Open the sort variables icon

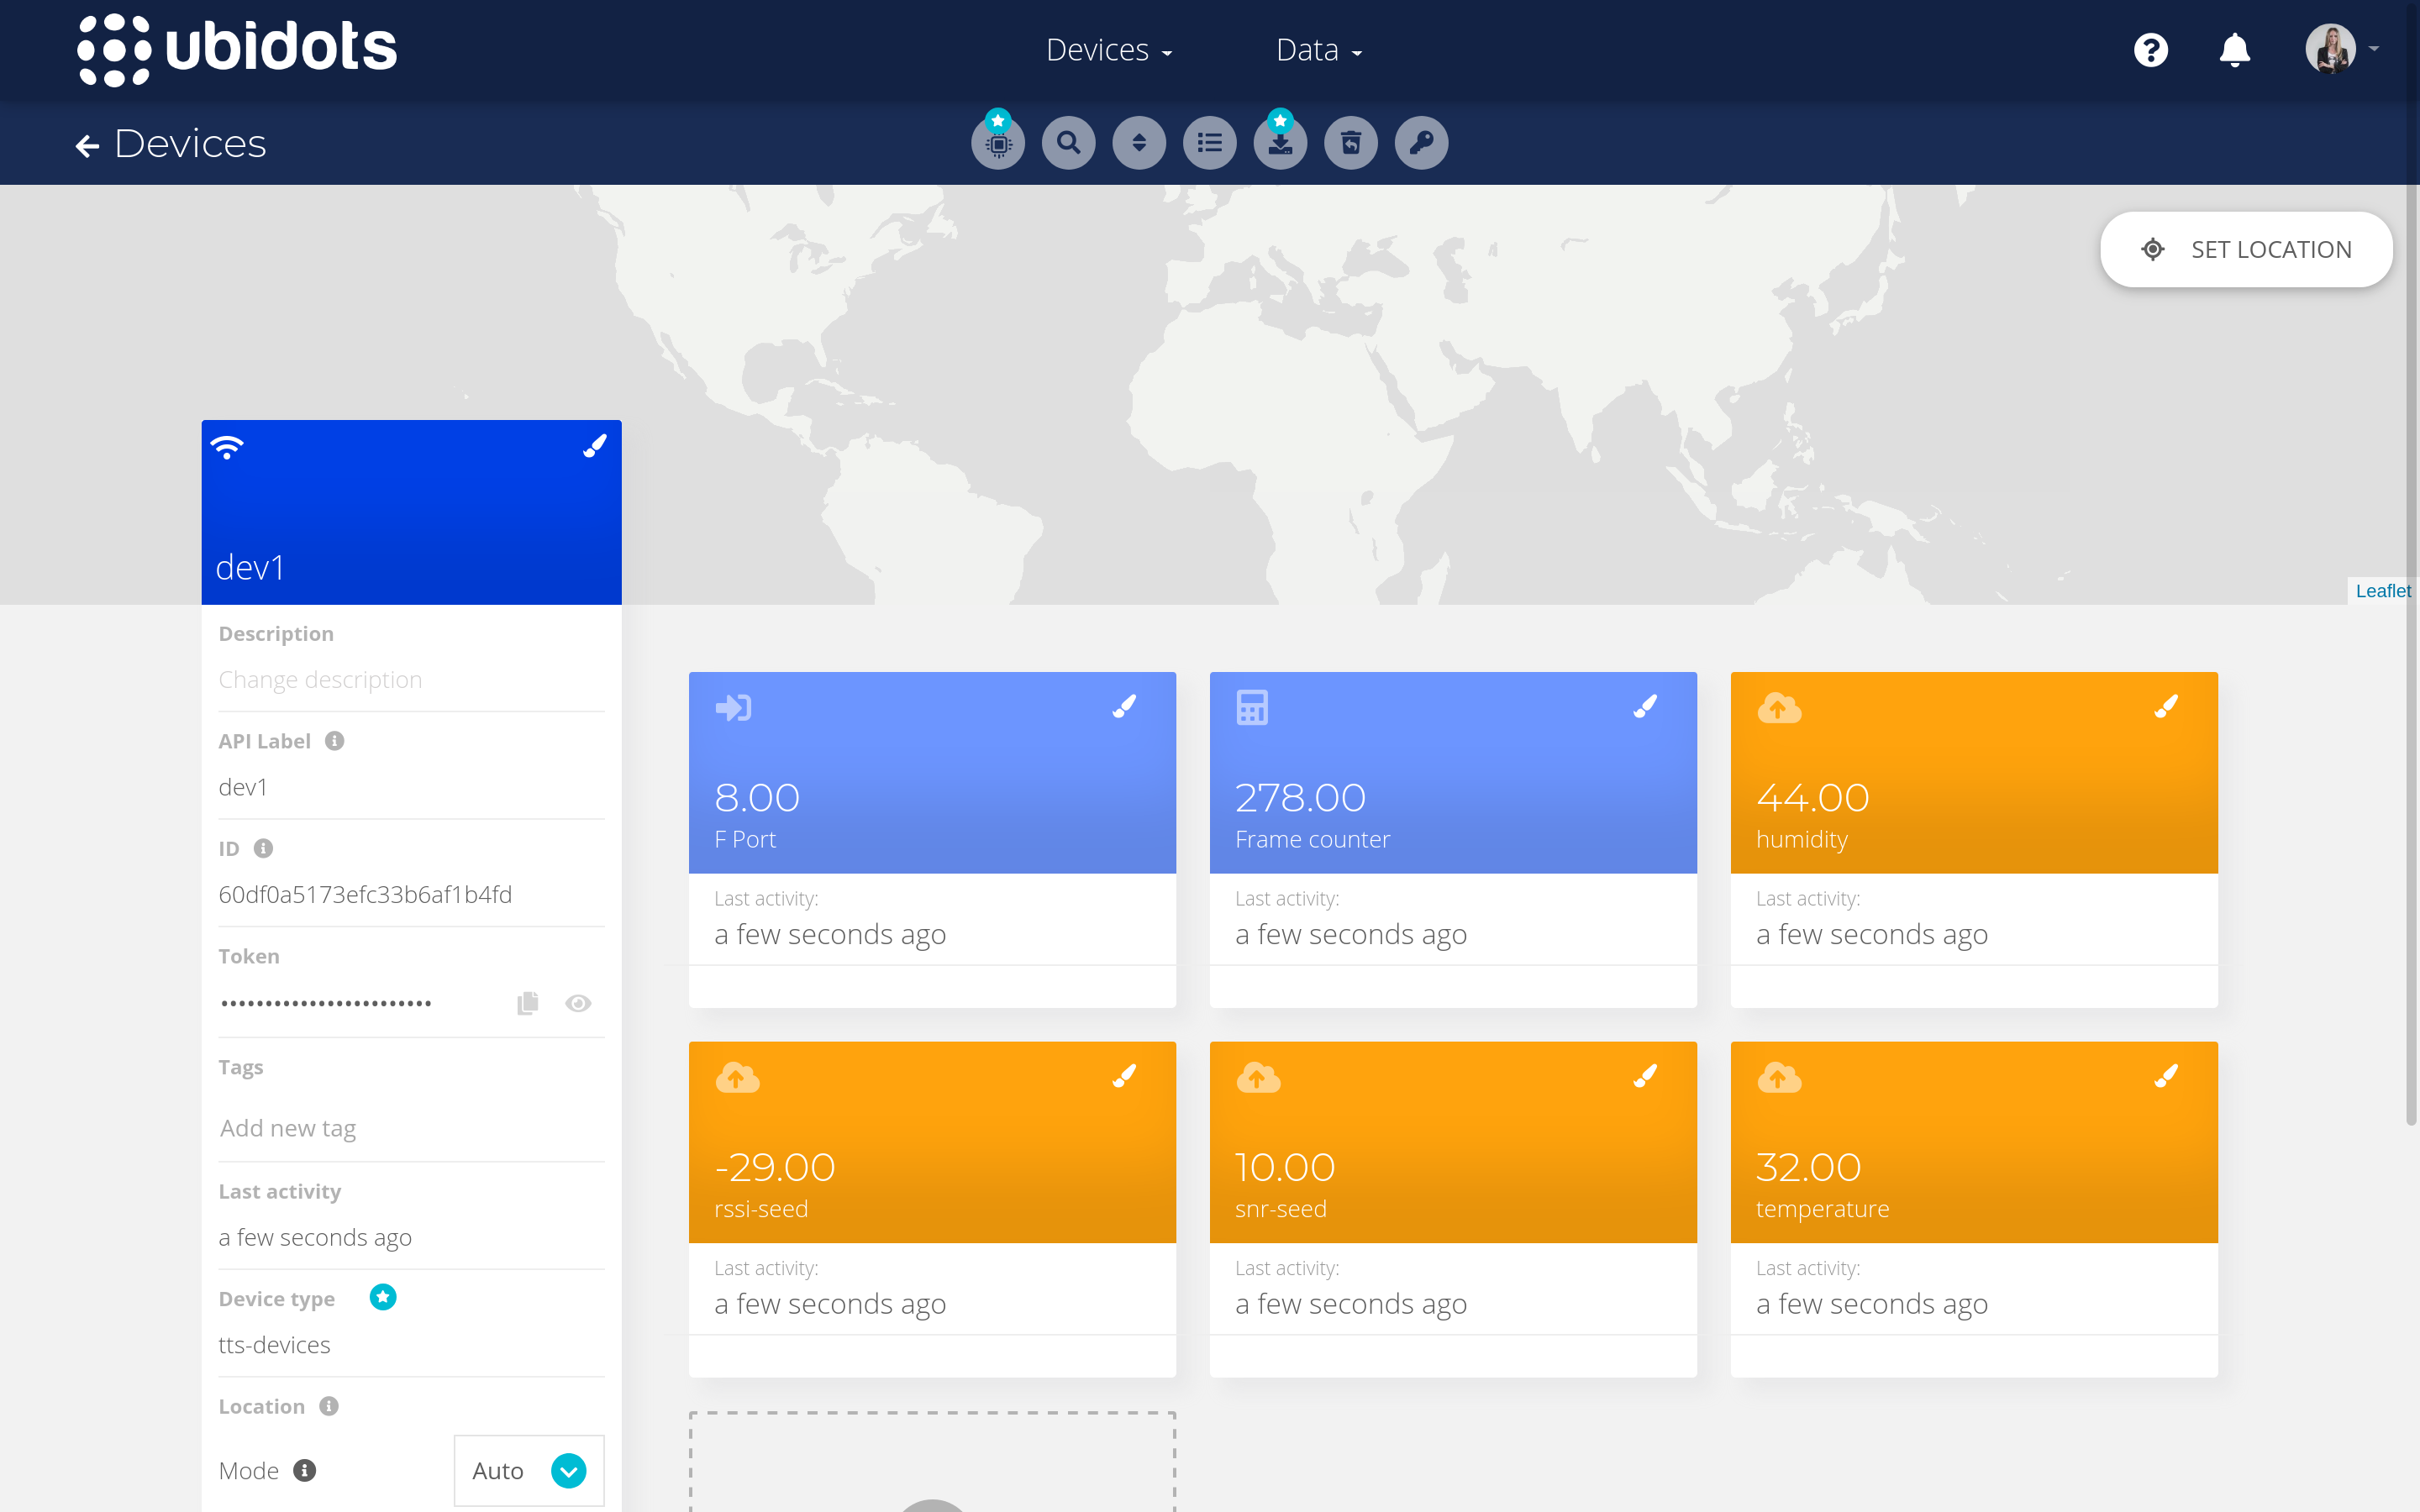coord(1139,143)
